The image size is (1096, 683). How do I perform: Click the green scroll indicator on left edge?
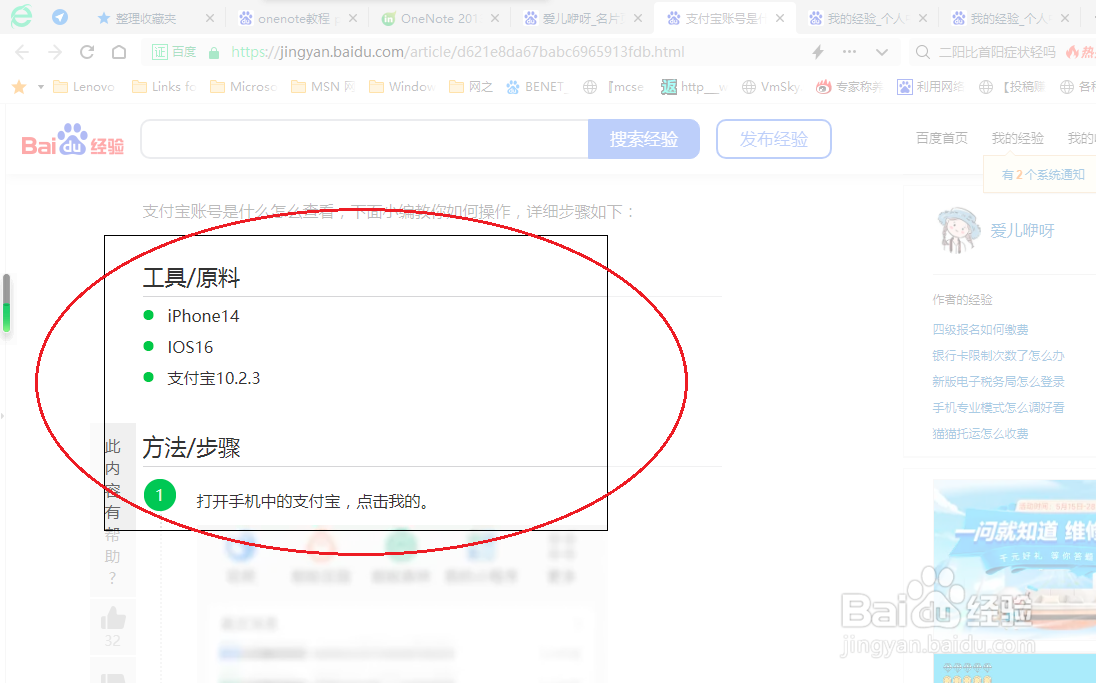[x=6, y=303]
